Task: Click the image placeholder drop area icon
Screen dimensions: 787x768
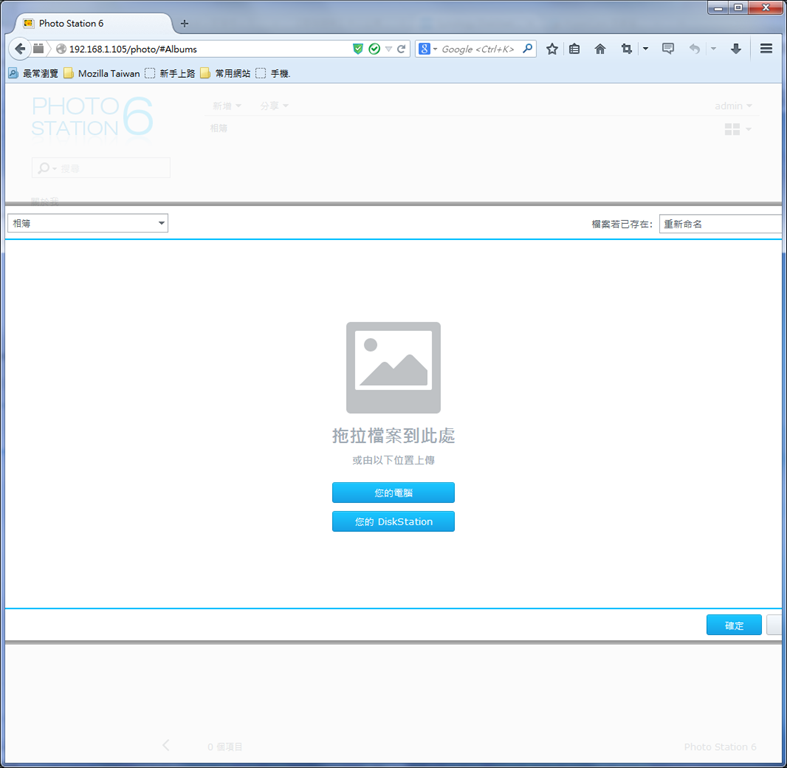Action: coord(393,367)
